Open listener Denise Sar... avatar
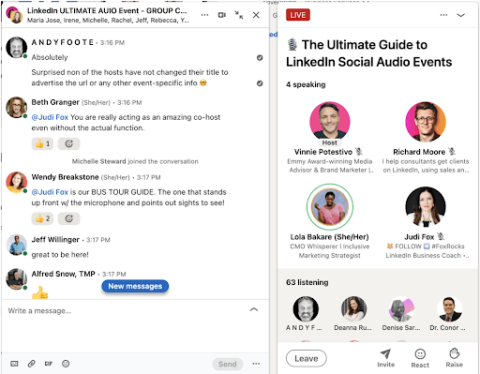Screen dimensions: 480x374 (x=402, y=309)
